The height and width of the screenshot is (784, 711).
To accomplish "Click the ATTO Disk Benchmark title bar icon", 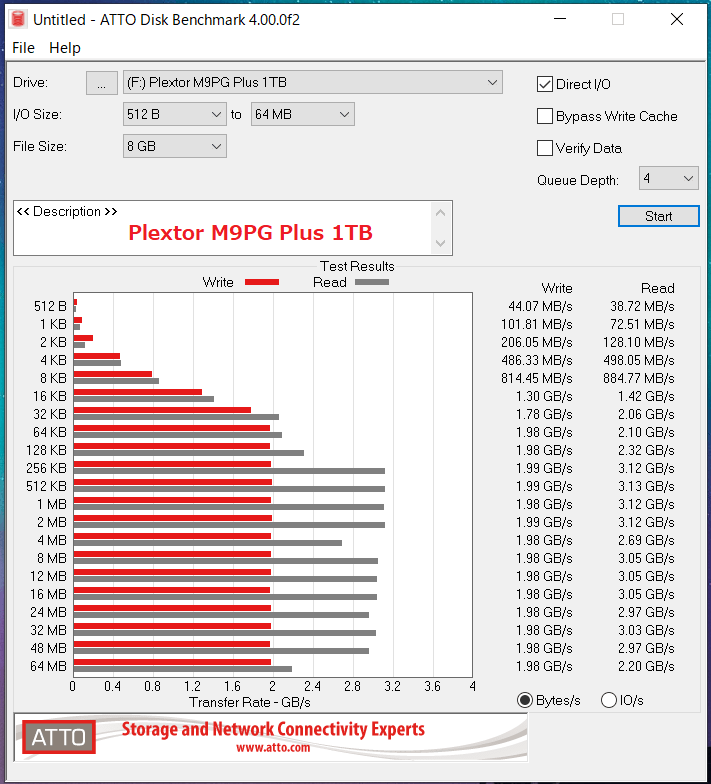I will (x=18, y=19).
